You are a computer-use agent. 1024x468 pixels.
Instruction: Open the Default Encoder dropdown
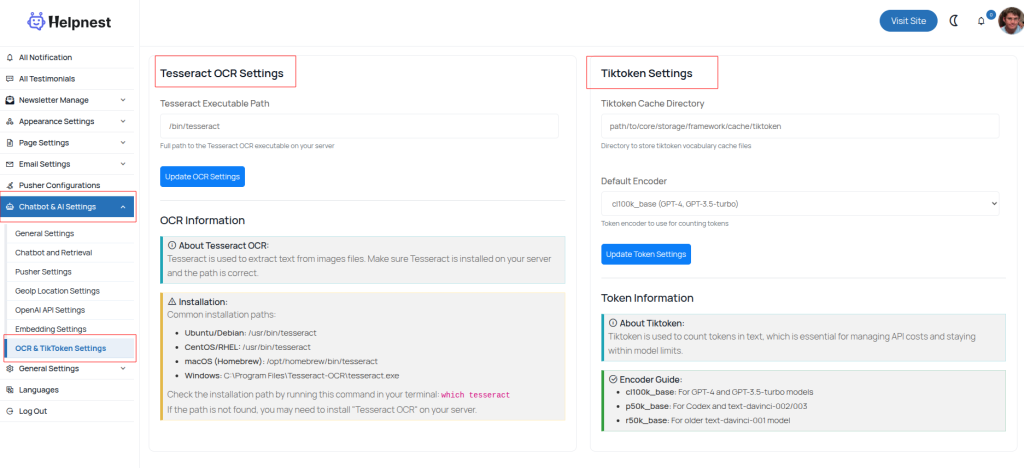click(799, 204)
